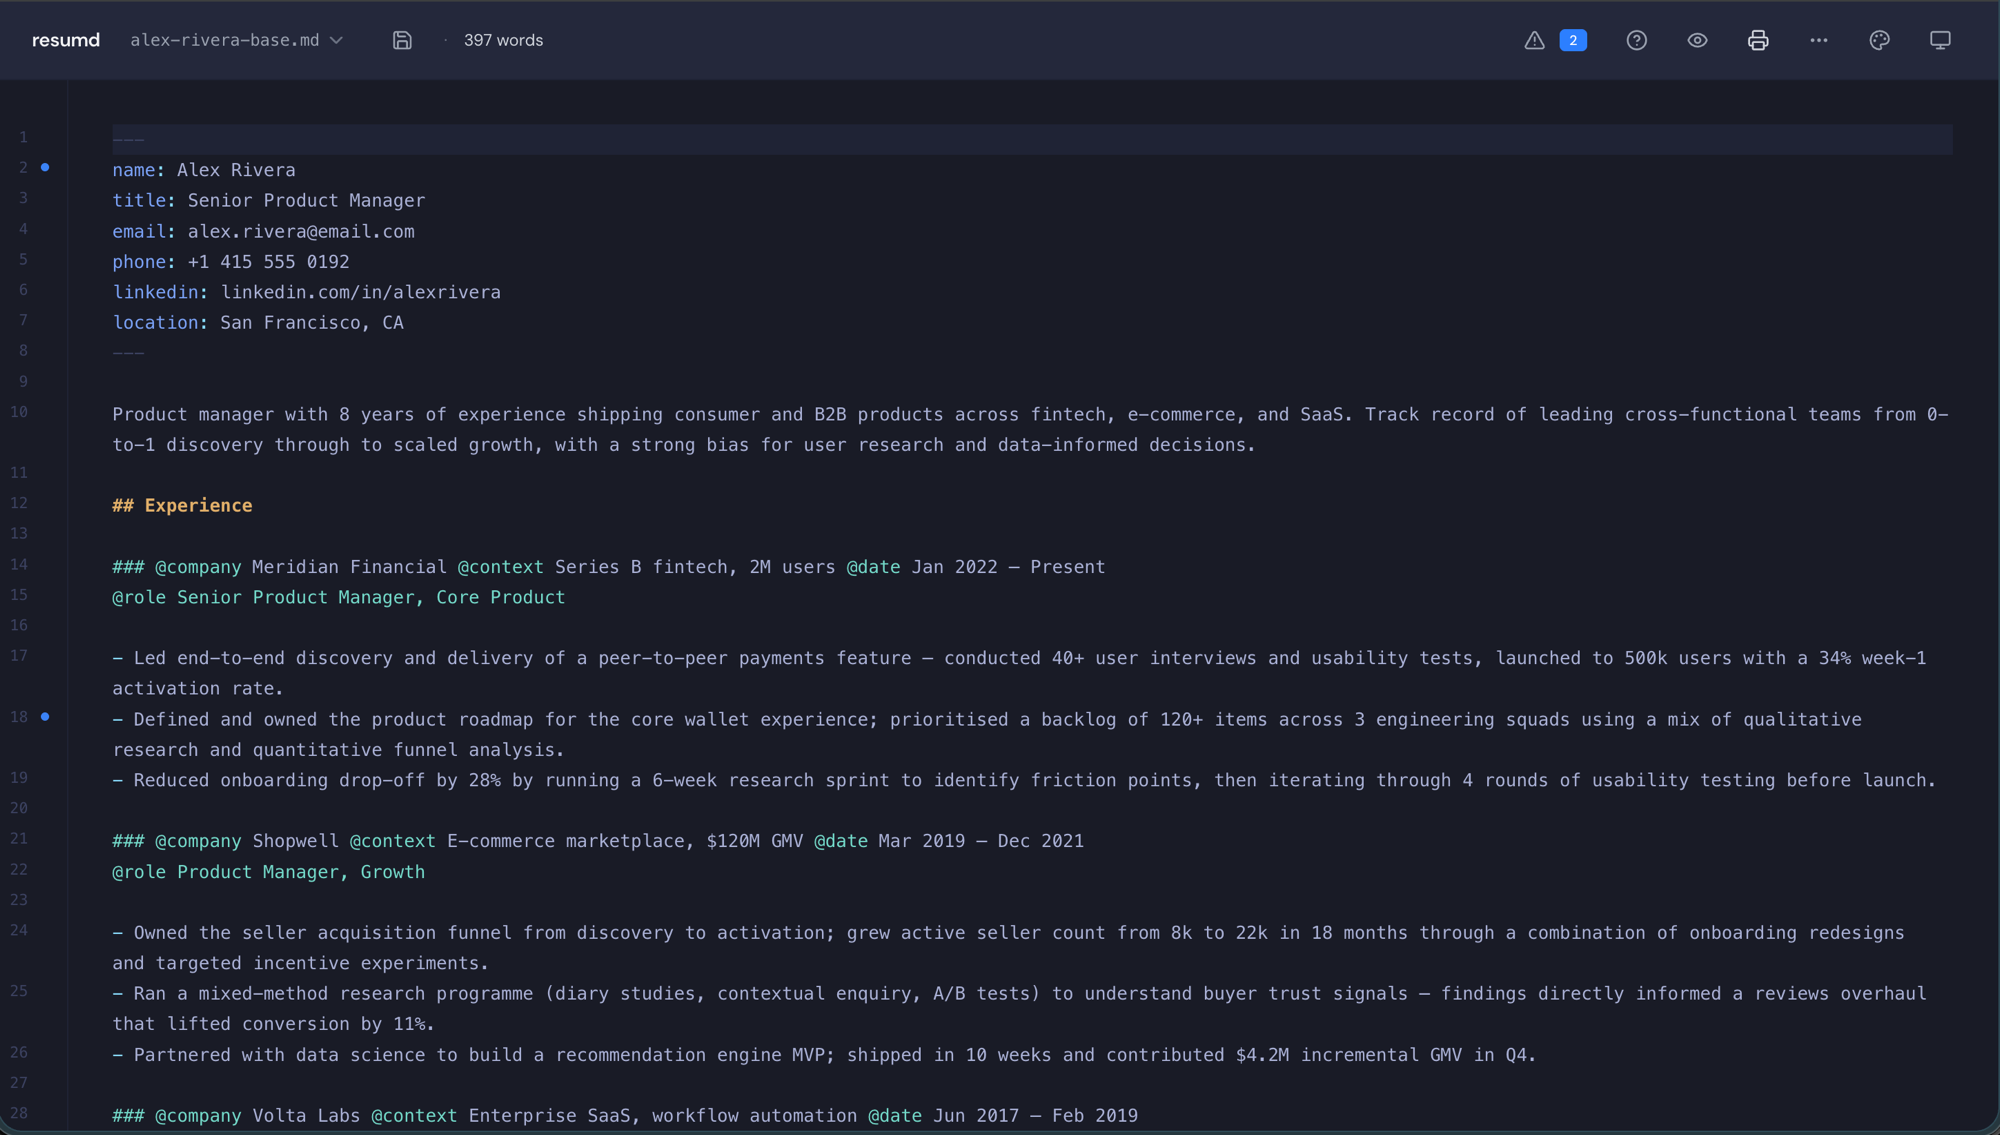Click the blue marker beside line 18

point(45,717)
